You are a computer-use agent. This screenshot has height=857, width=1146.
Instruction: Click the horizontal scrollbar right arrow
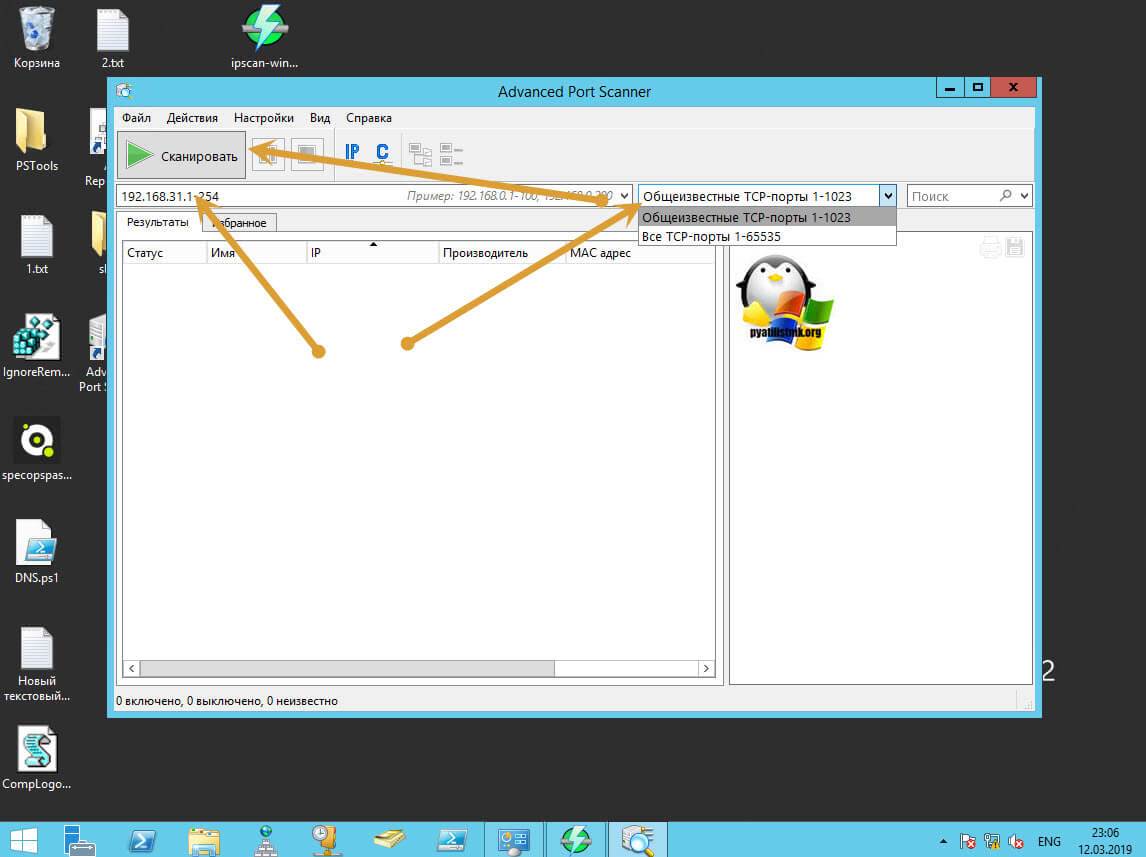[706, 668]
